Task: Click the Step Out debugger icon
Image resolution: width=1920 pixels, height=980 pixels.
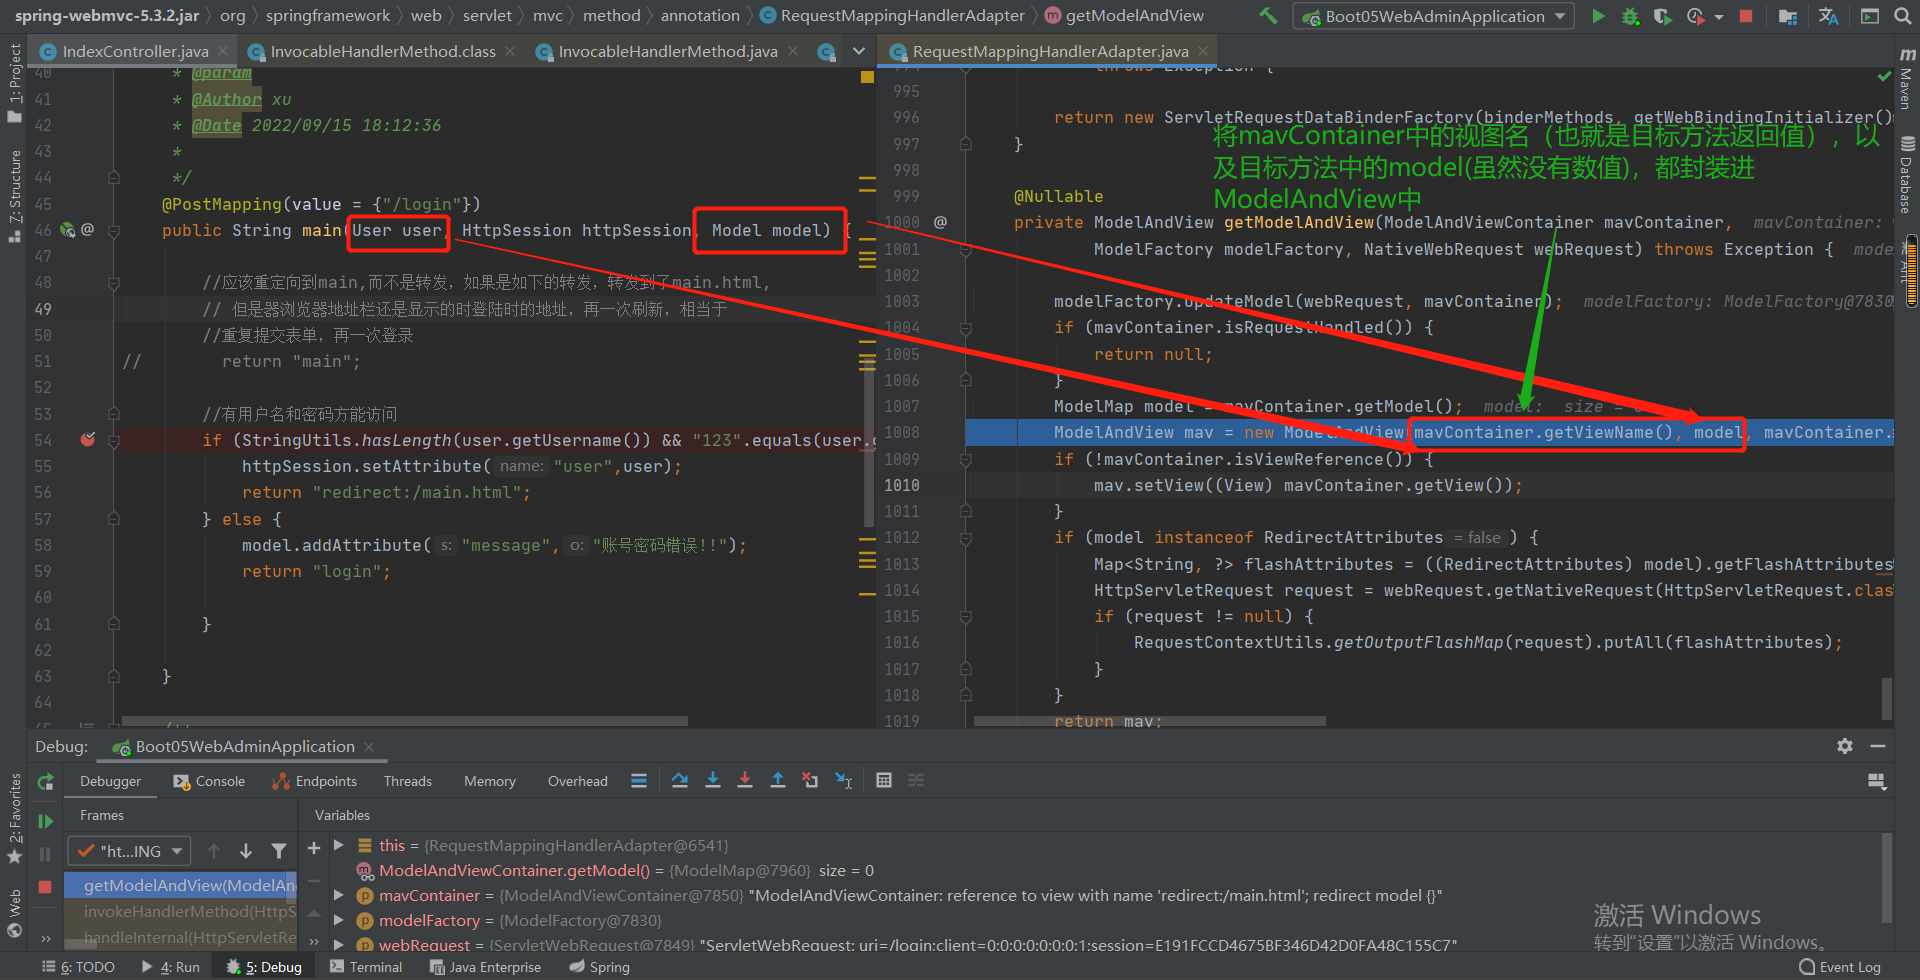Action: click(x=777, y=781)
